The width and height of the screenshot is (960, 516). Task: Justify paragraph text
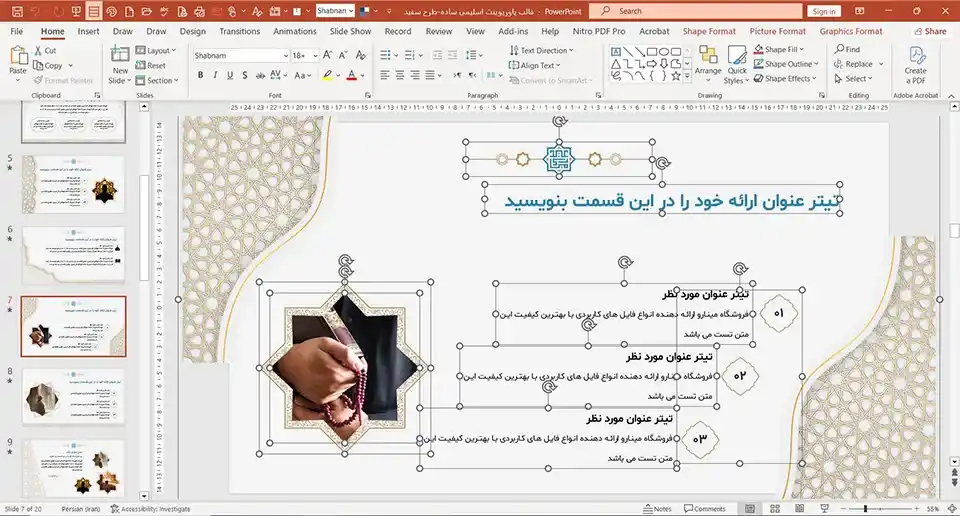tap(430, 75)
